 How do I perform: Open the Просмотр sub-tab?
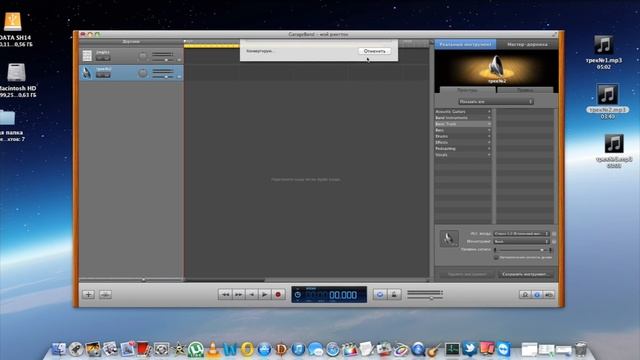(x=467, y=90)
